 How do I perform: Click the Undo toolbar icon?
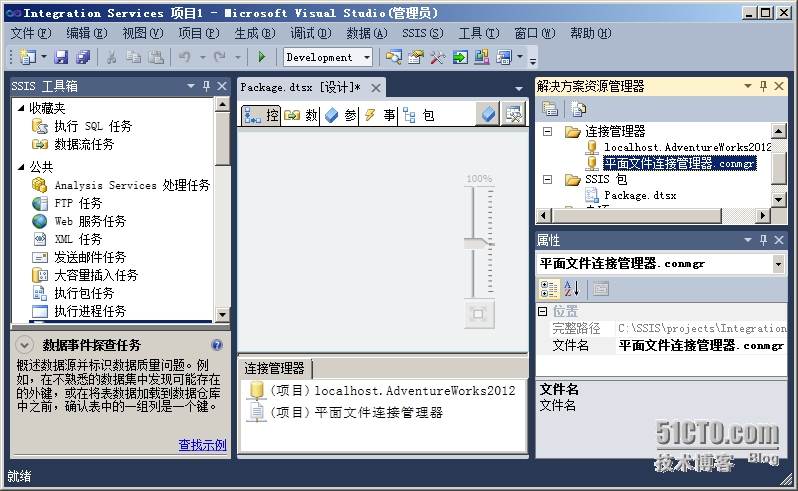[x=185, y=57]
